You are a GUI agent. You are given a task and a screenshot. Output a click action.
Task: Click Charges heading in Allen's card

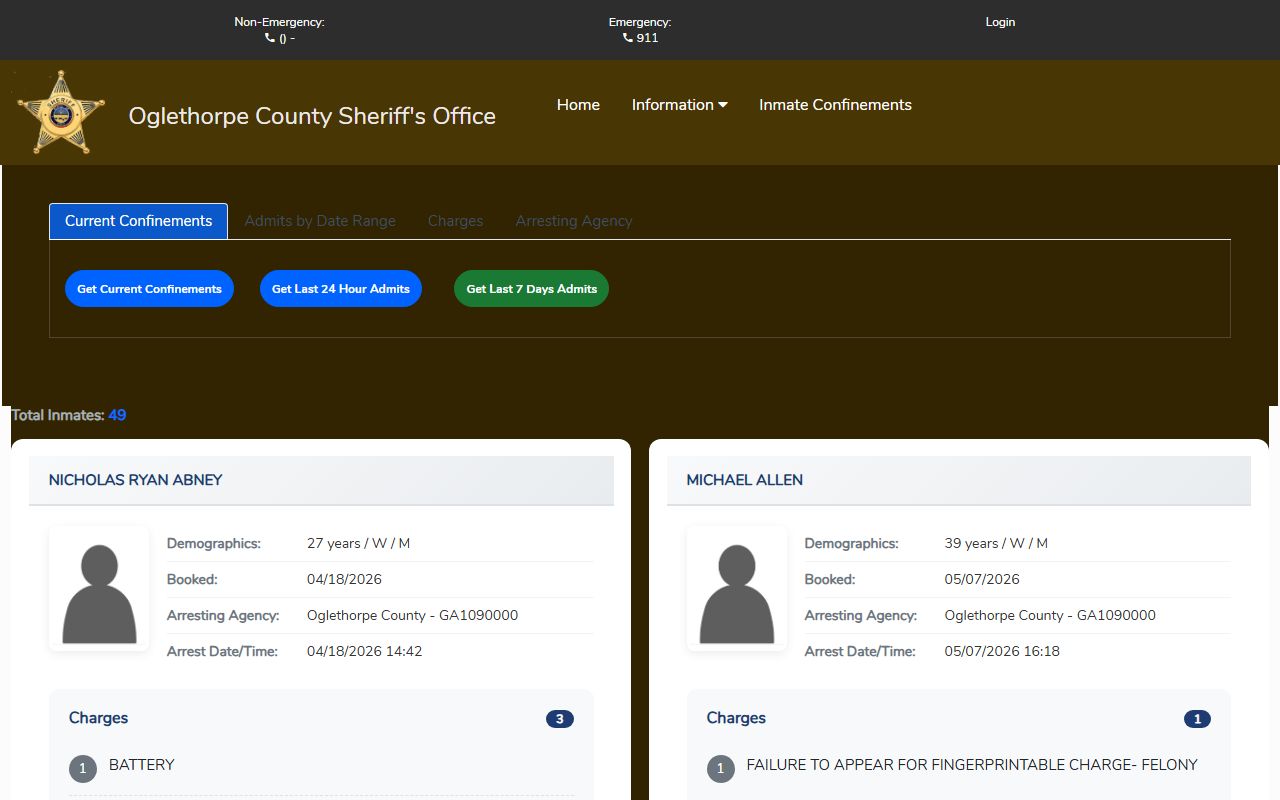736,718
